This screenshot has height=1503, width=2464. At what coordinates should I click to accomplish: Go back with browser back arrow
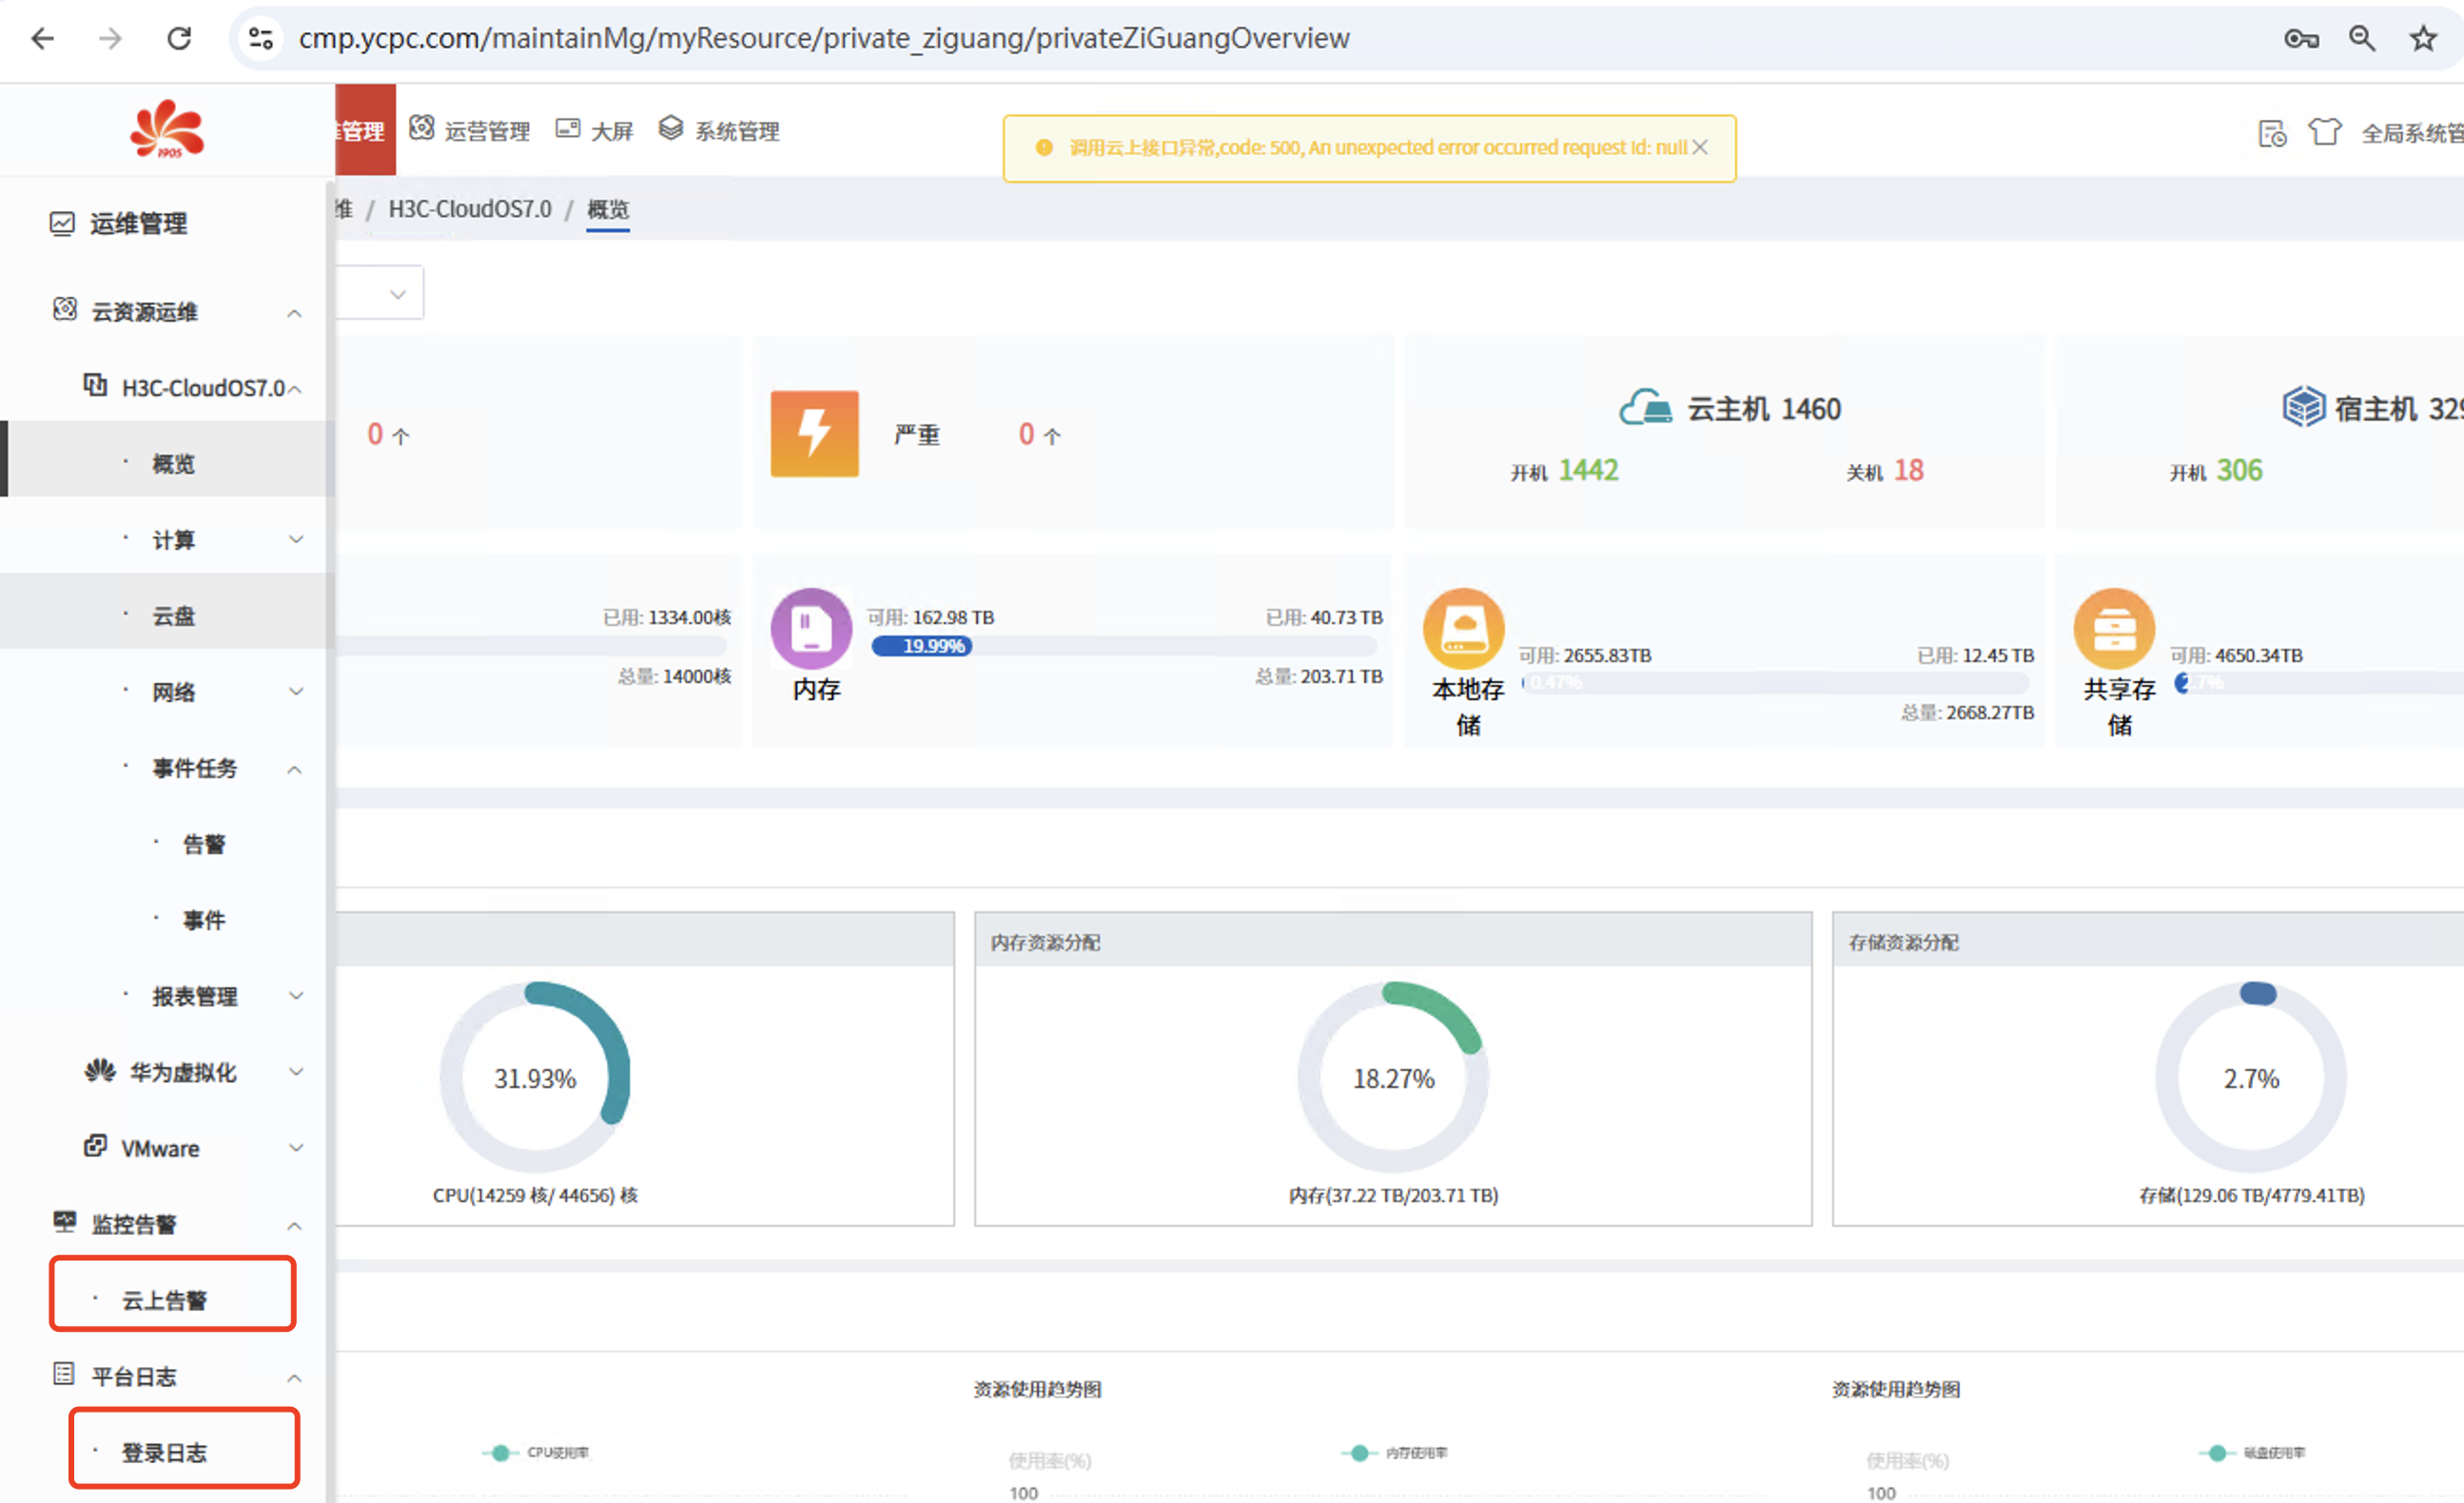[x=43, y=39]
